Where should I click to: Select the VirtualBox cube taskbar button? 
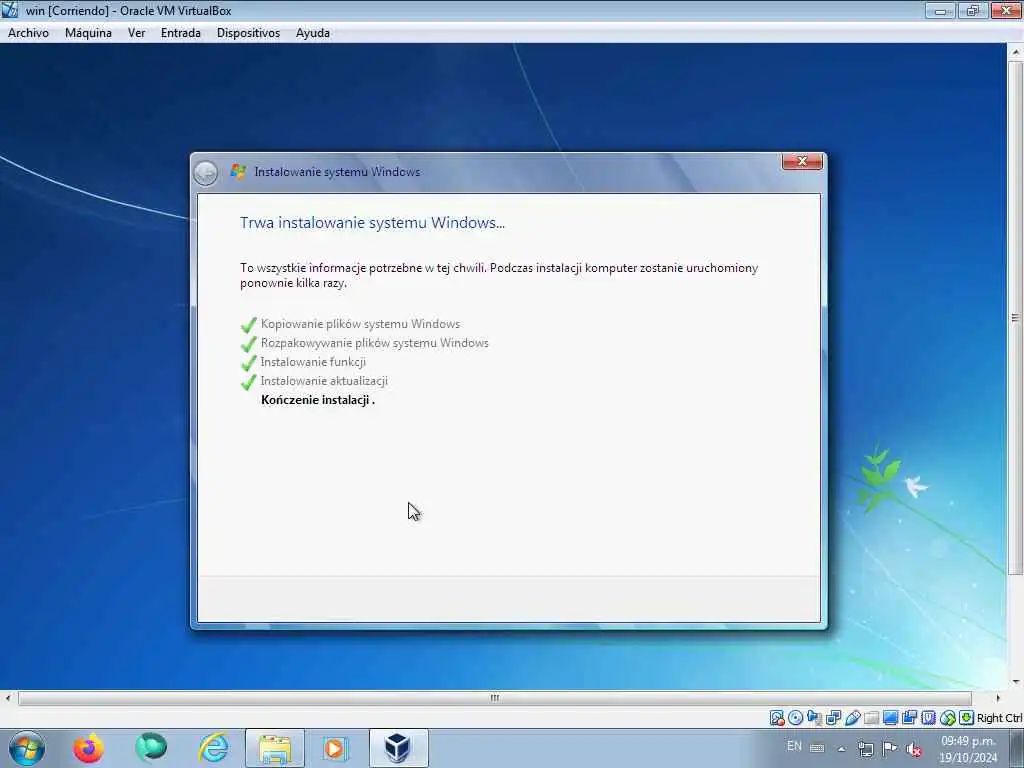pos(398,748)
